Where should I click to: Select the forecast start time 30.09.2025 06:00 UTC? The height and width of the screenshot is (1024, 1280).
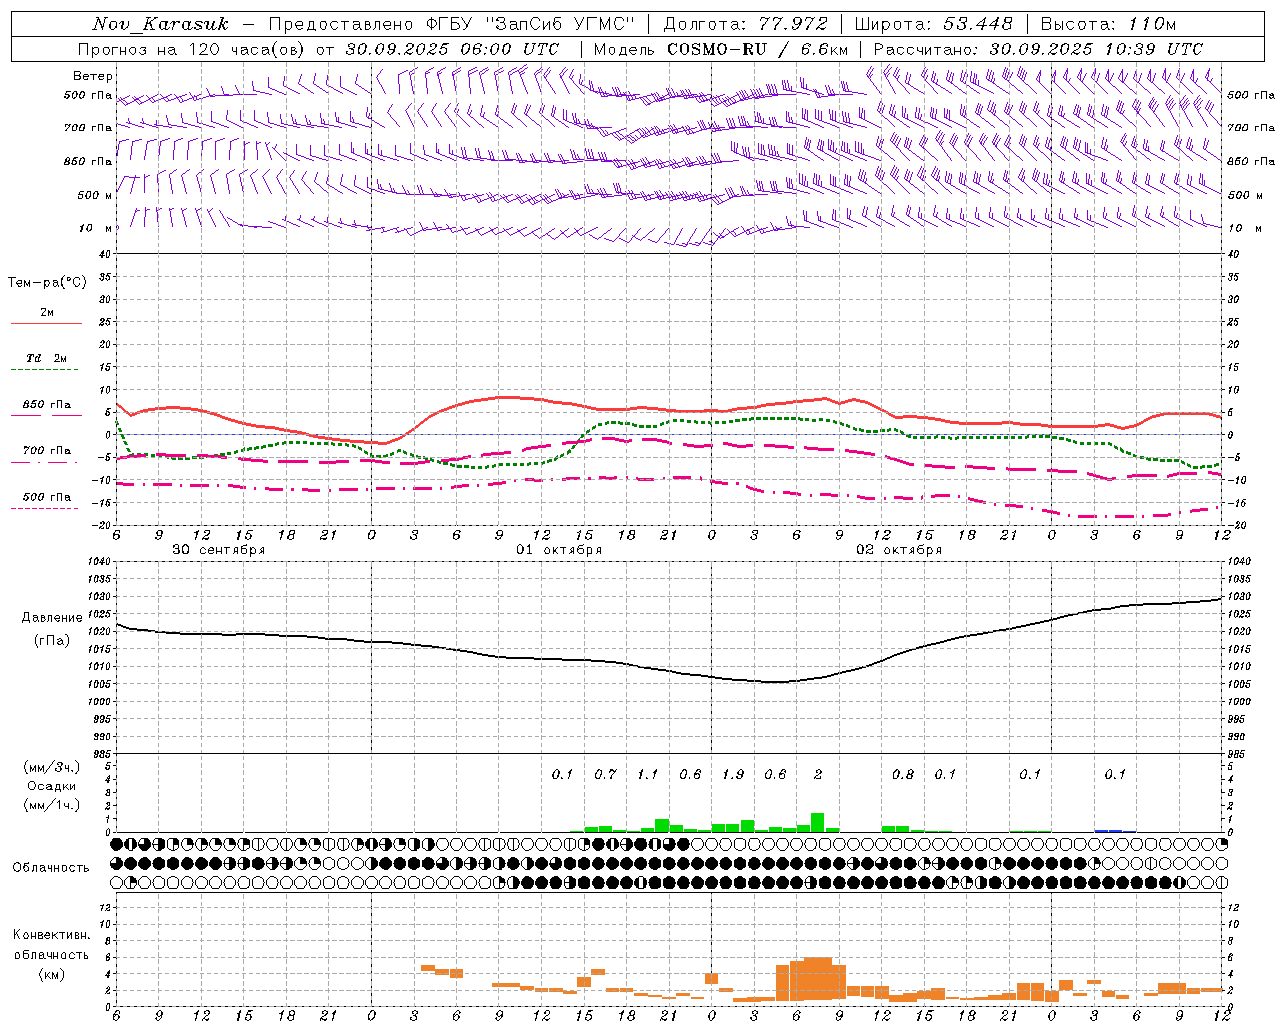(453, 49)
